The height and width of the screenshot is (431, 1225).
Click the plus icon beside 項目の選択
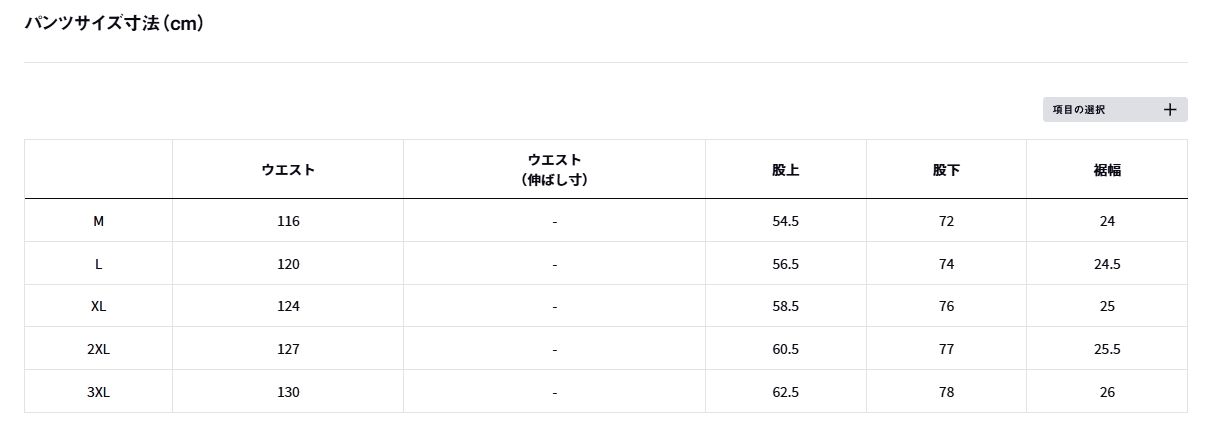1170,110
